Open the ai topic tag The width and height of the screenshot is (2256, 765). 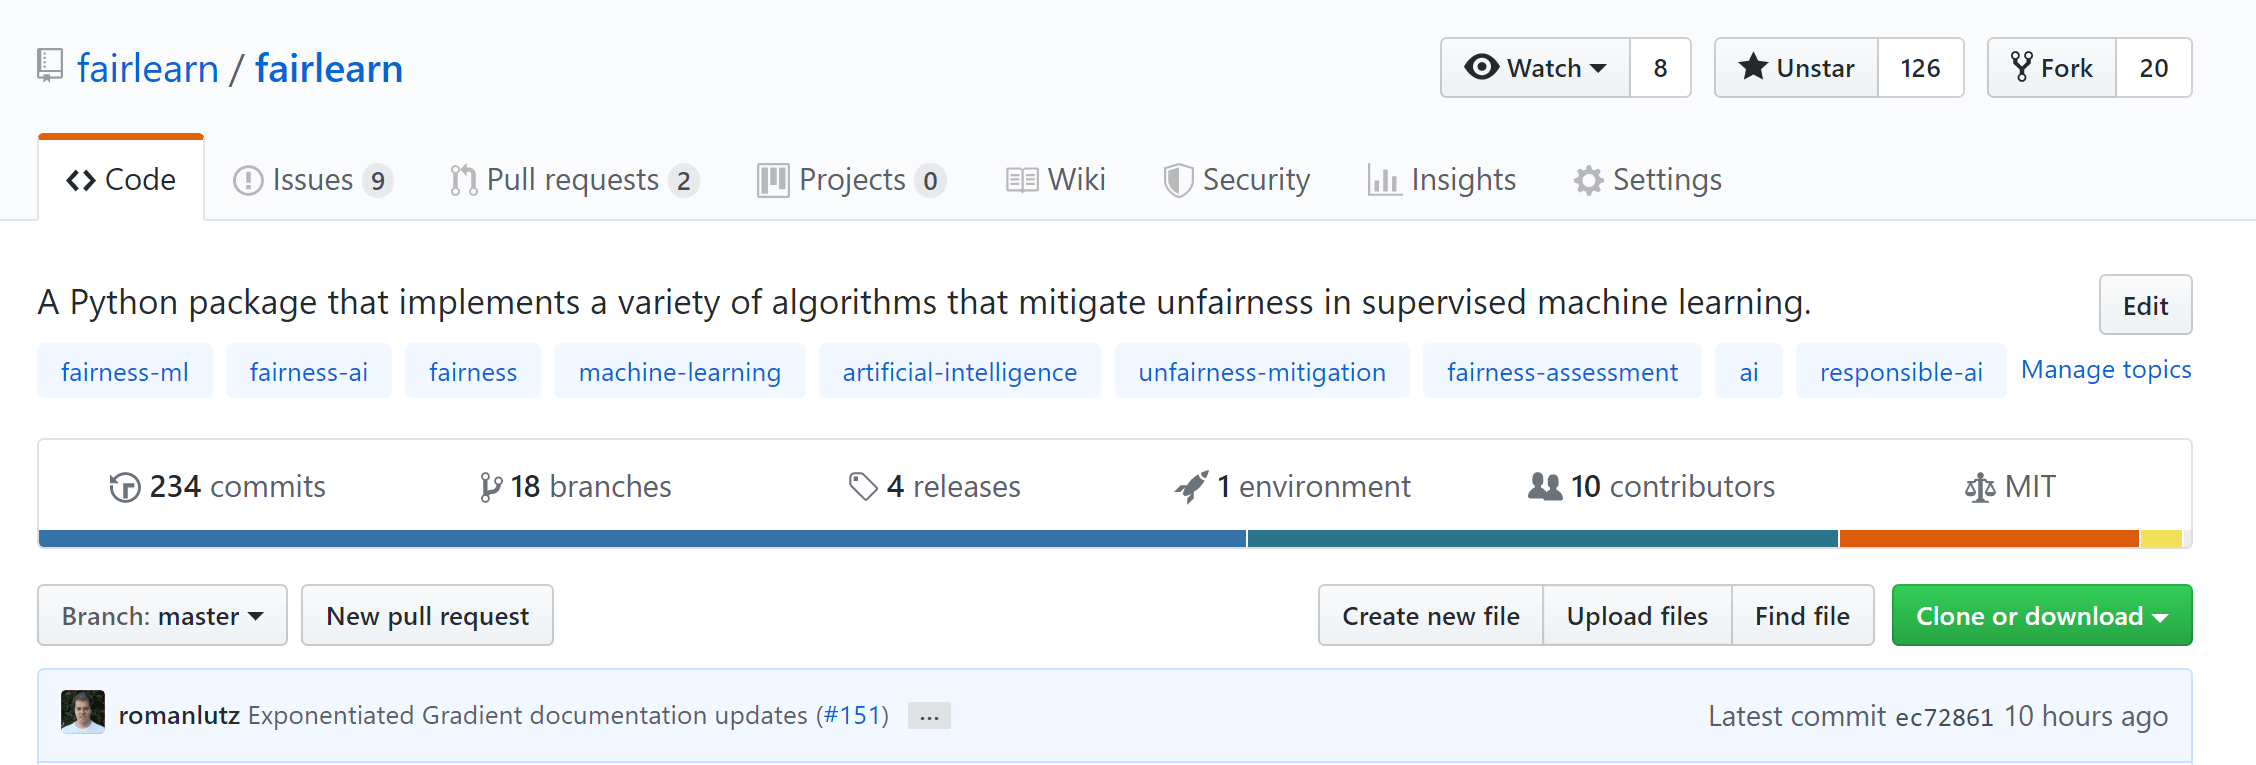click(x=1749, y=371)
